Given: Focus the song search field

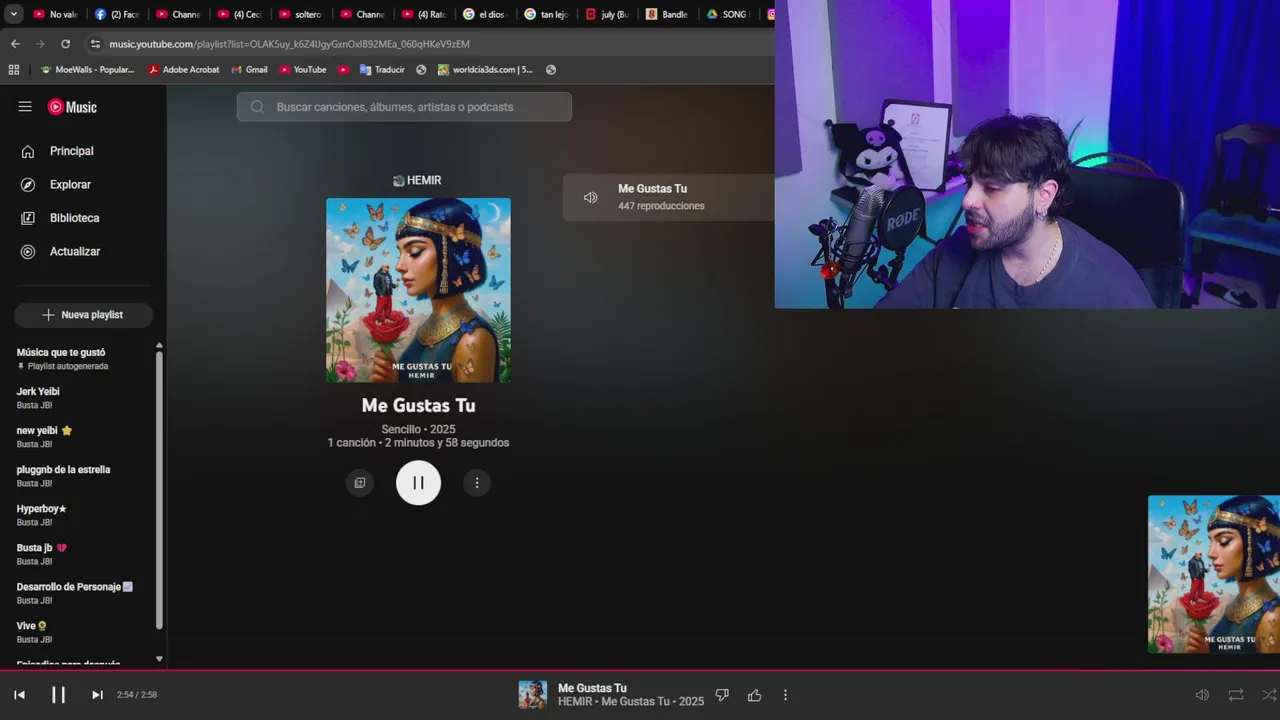Looking at the screenshot, I should [404, 107].
